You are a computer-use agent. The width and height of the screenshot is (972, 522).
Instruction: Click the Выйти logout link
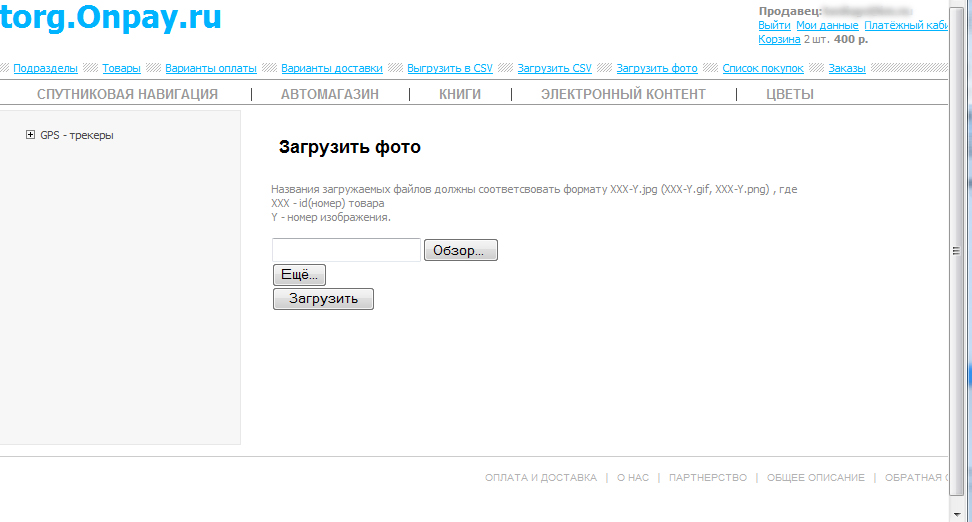[x=774, y=25]
